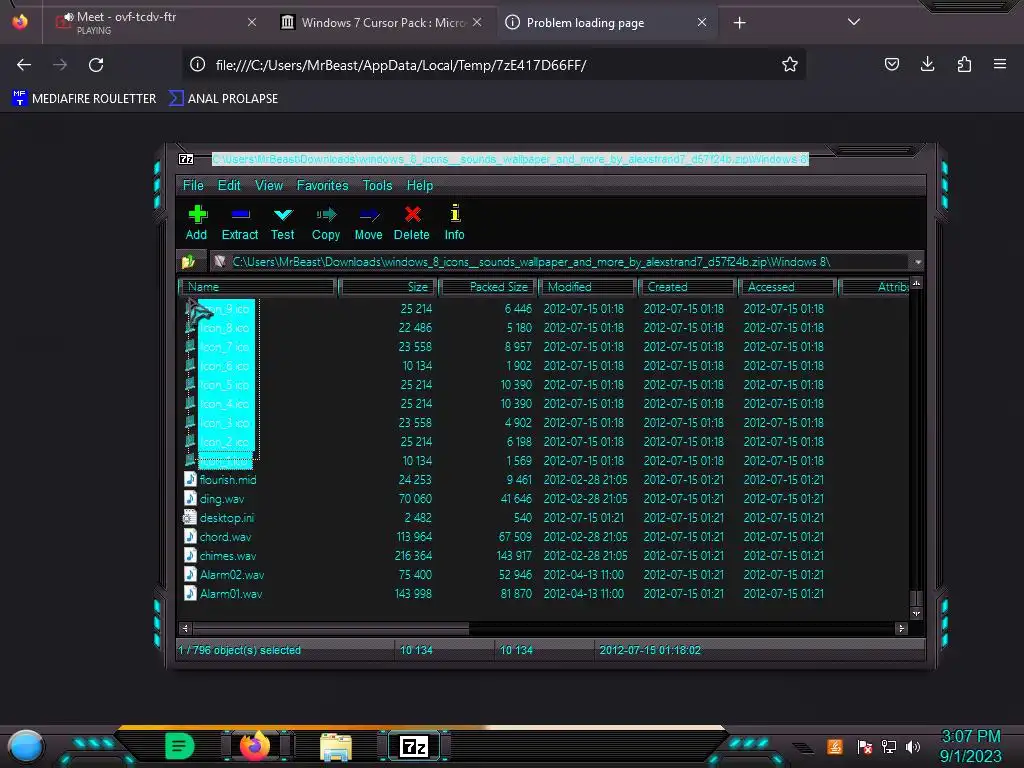This screenshot has width=1024, height=768.
Task: Open the Help menu
Action: [420, 185]
